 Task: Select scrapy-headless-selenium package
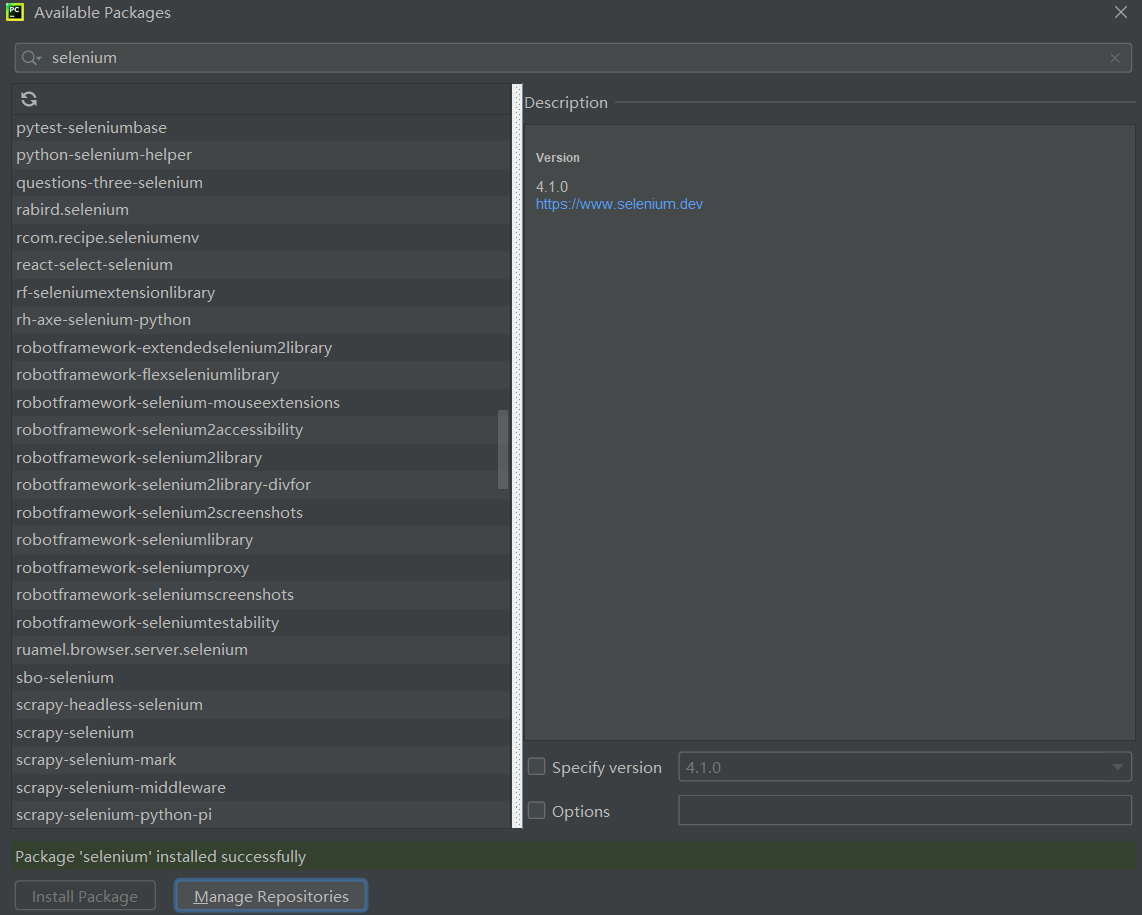[261, 705]
